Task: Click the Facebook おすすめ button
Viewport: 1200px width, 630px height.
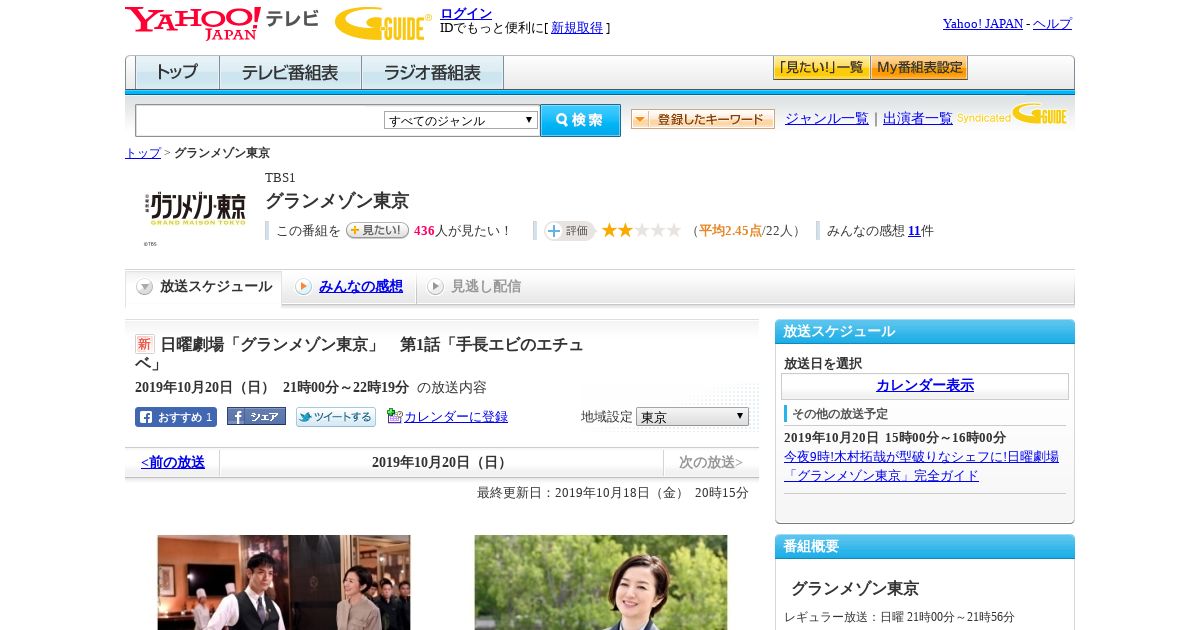Action: point(176,417)
